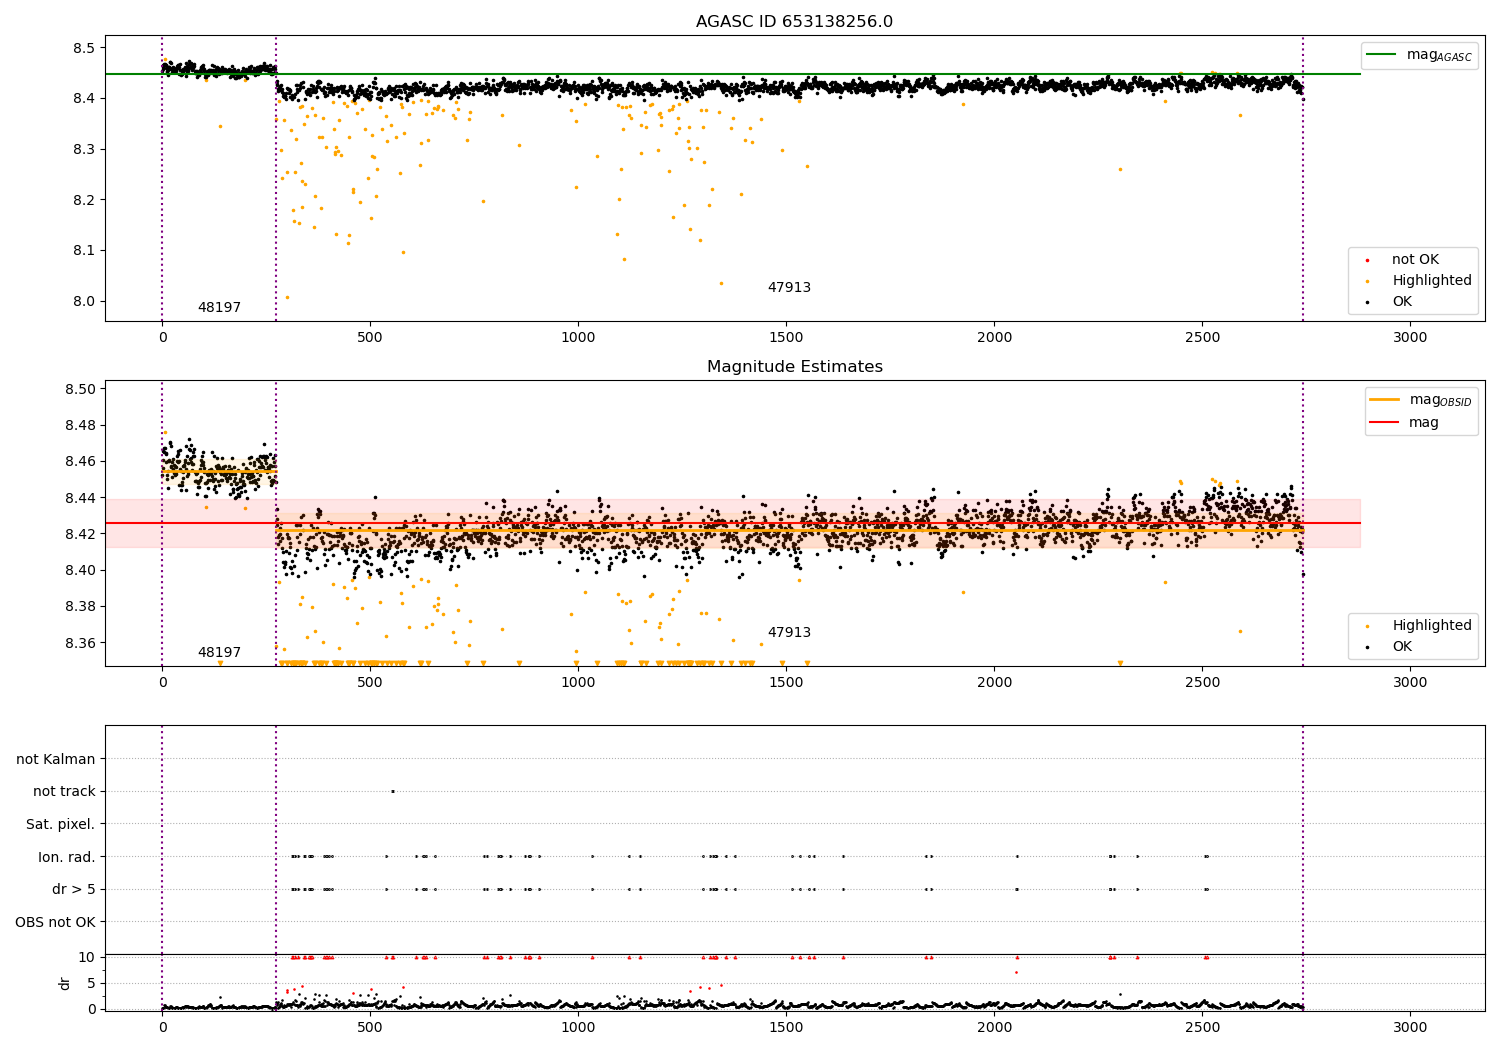Click the 'dr' axis label of bottom strip
This screenshot has width=1500, height=1050.
tap(65, 983)
